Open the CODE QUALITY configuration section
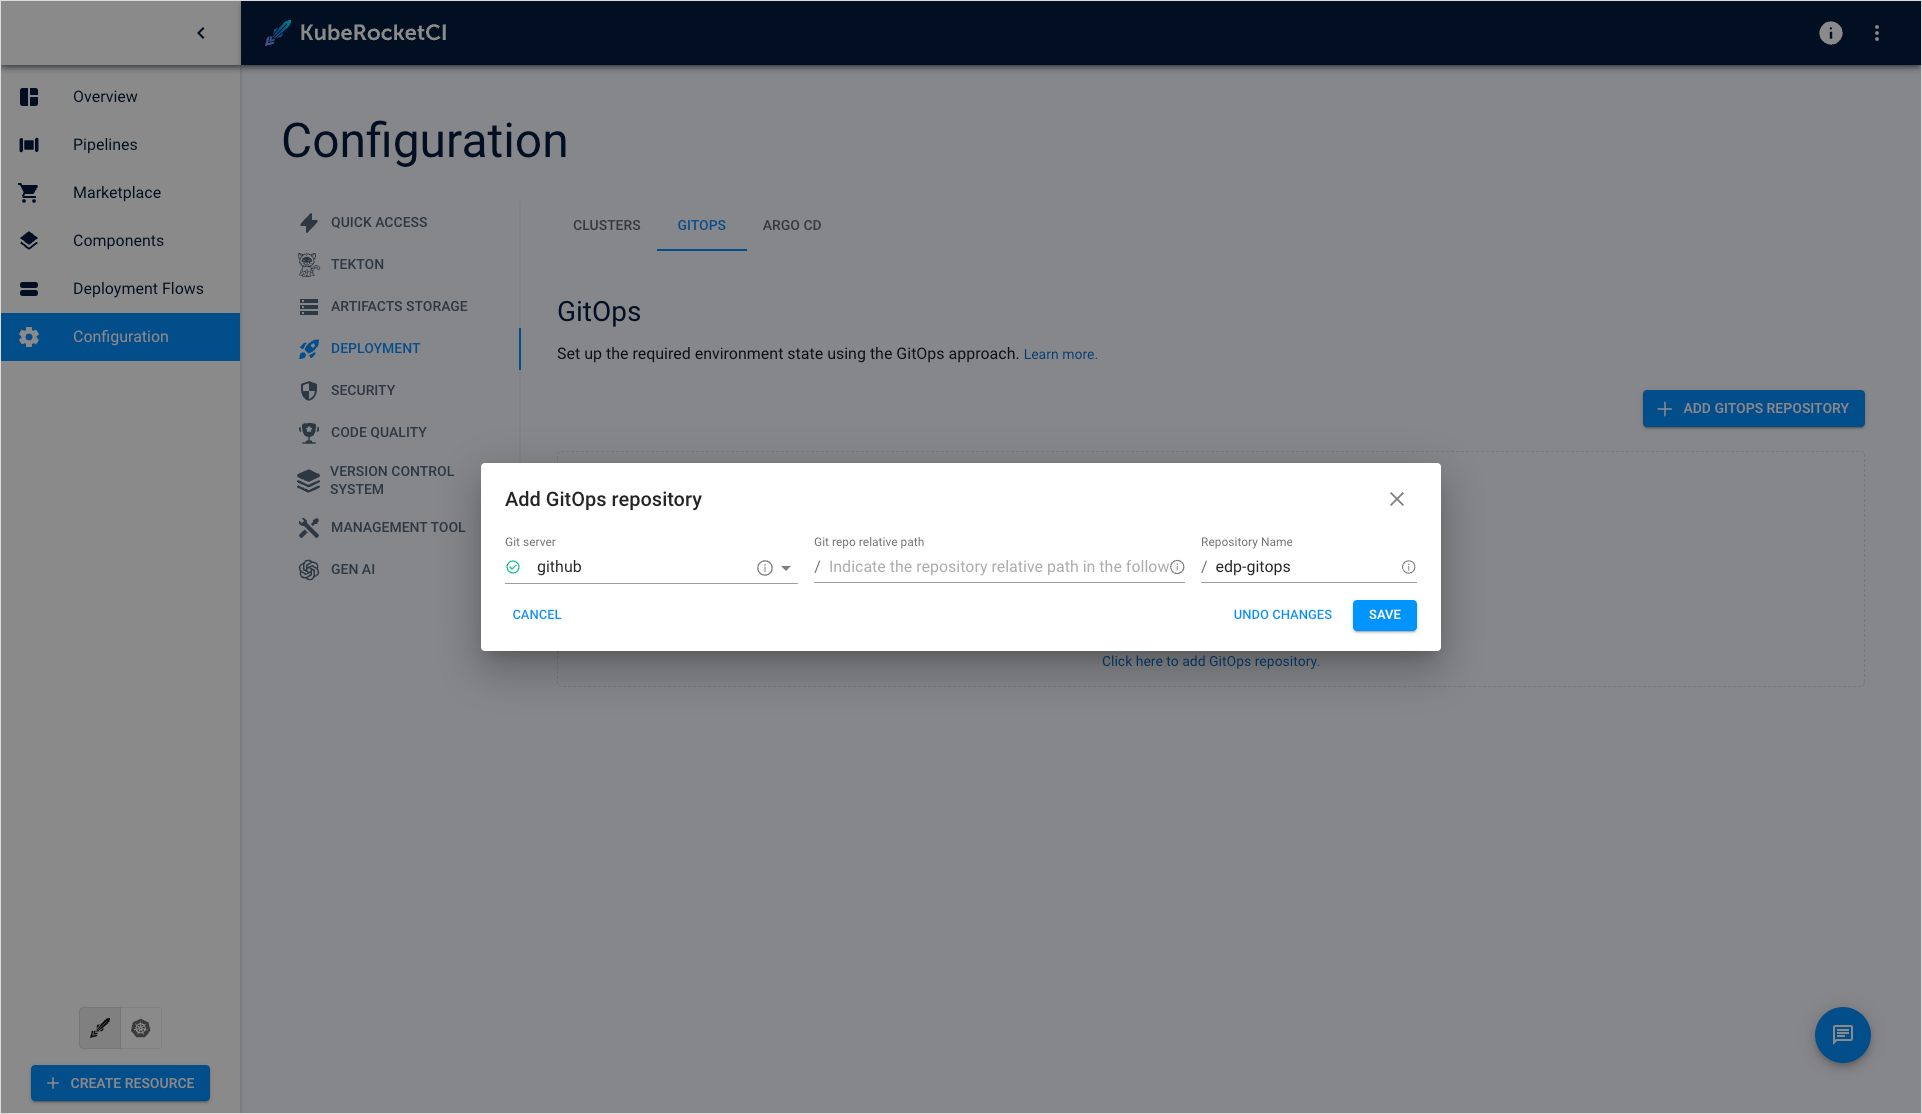The height and width of the screenshot is (1114, 1922). [x=377, y=432]
